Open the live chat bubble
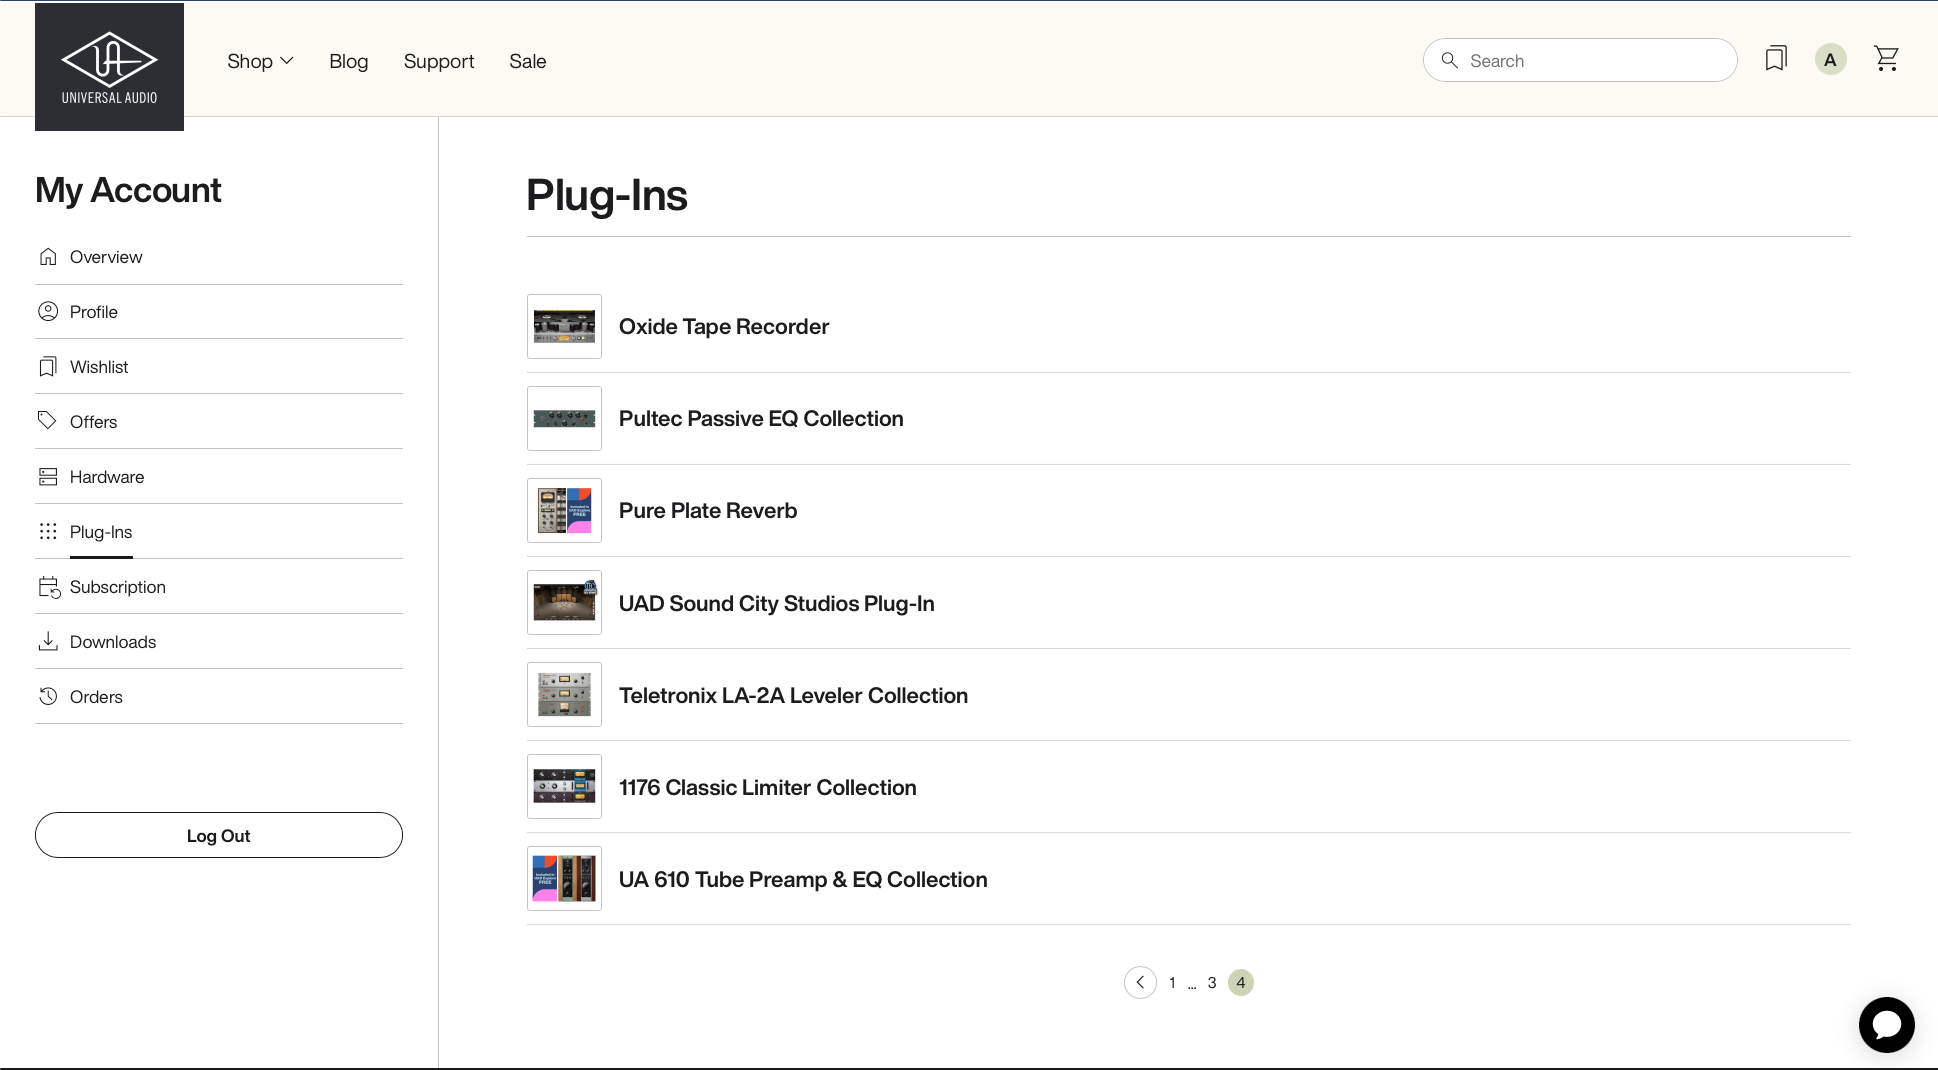The image size is (1938, 1070). pos(1886,1024)
